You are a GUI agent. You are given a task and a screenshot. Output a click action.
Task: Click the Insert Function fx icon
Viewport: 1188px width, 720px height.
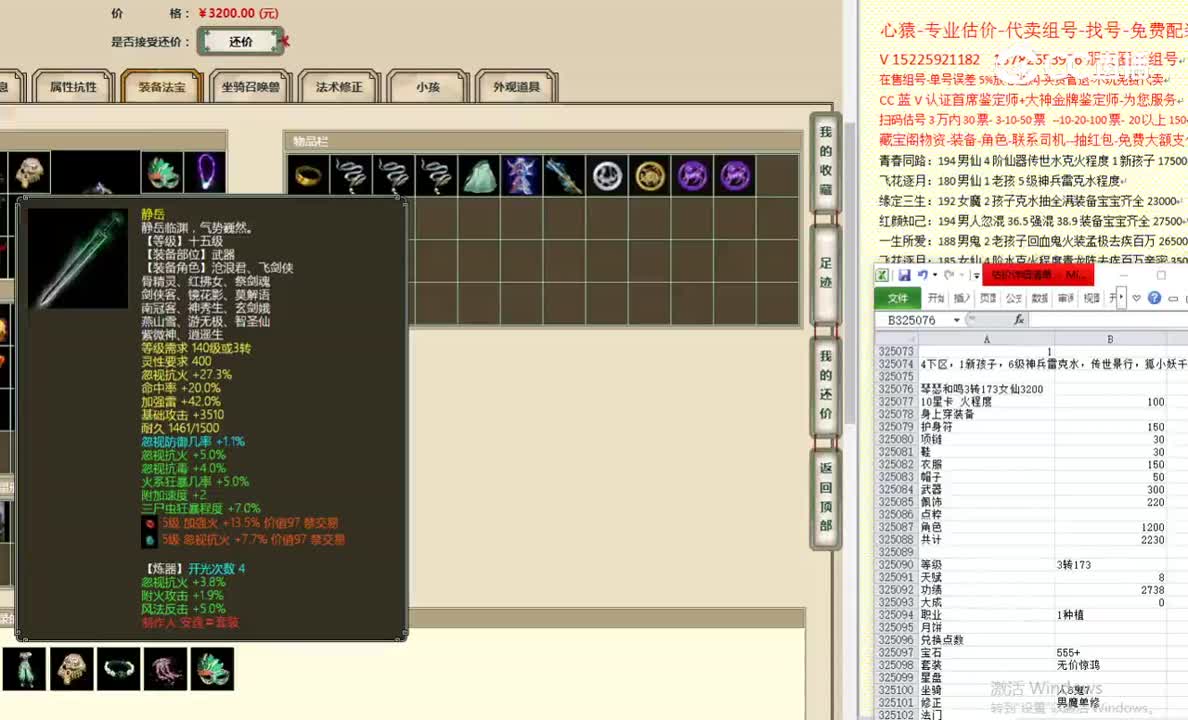(1017, 319)
